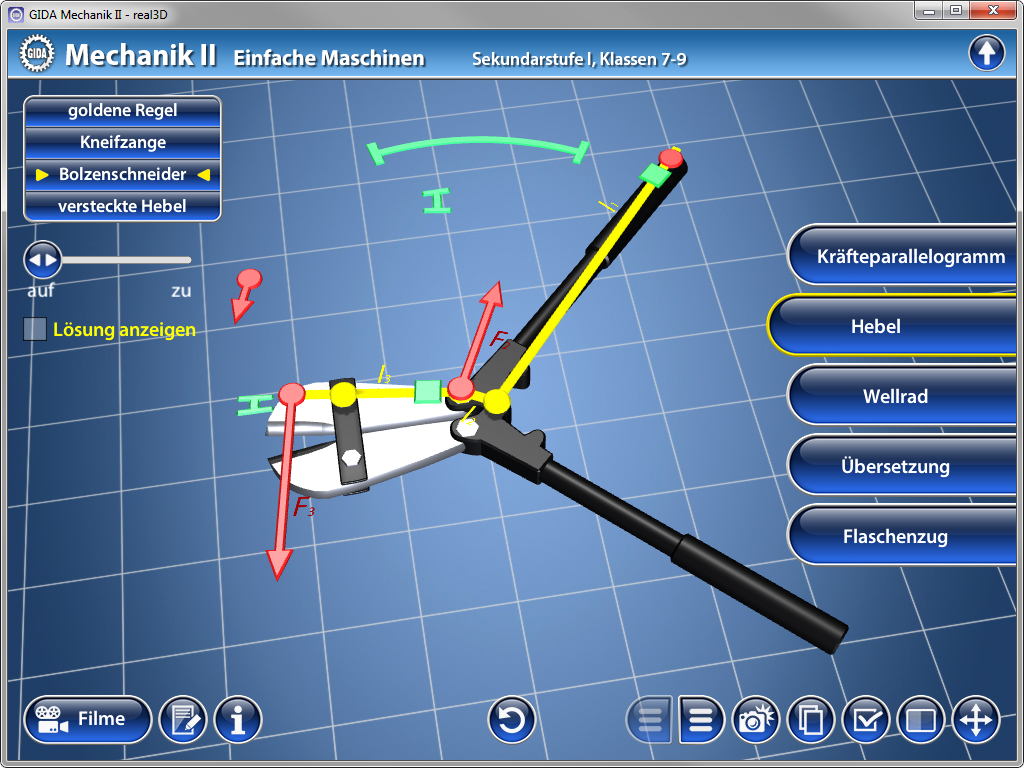Open the info icon button
This screenshot has height=768, width=1024.
(x=238, y=719)
